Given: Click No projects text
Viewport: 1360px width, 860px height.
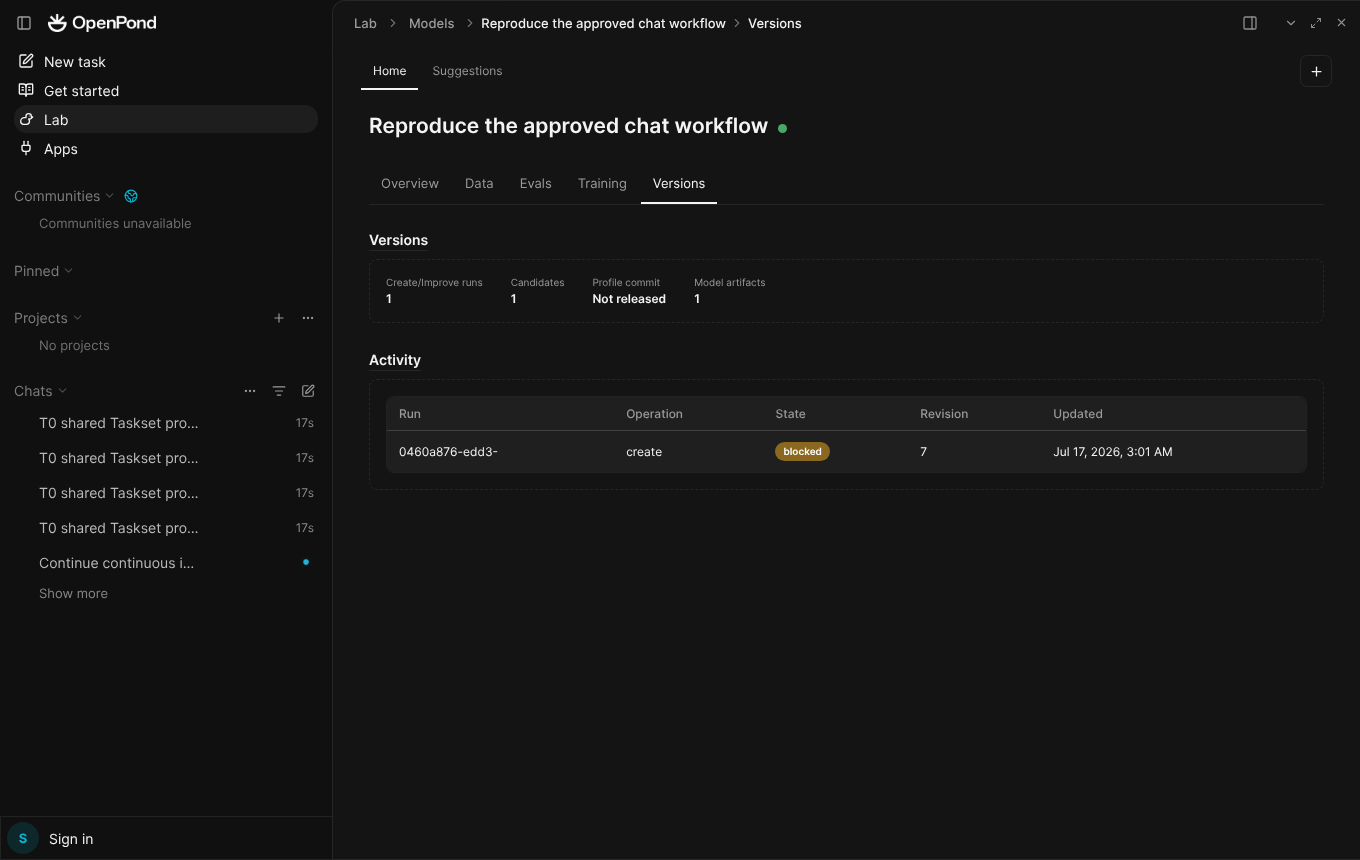Looking at the screenshot, I should [x=74, y=346].
